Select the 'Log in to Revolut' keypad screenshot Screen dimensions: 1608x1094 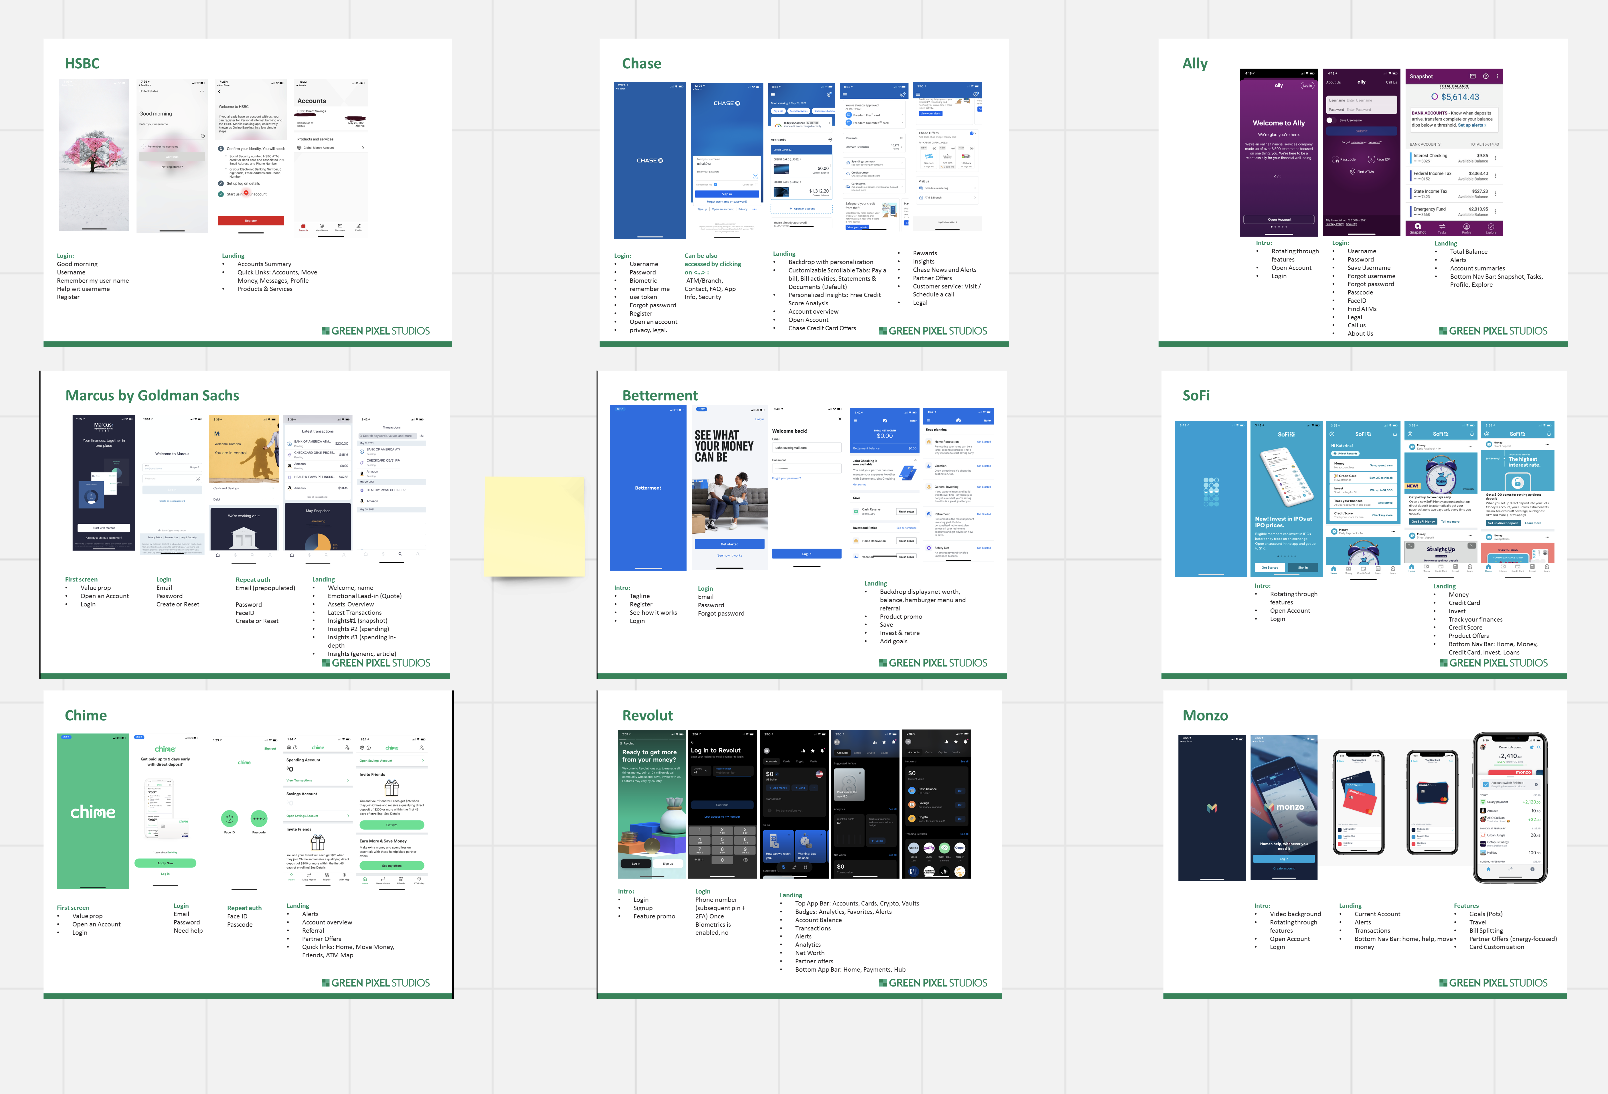[x=722, y=804]
